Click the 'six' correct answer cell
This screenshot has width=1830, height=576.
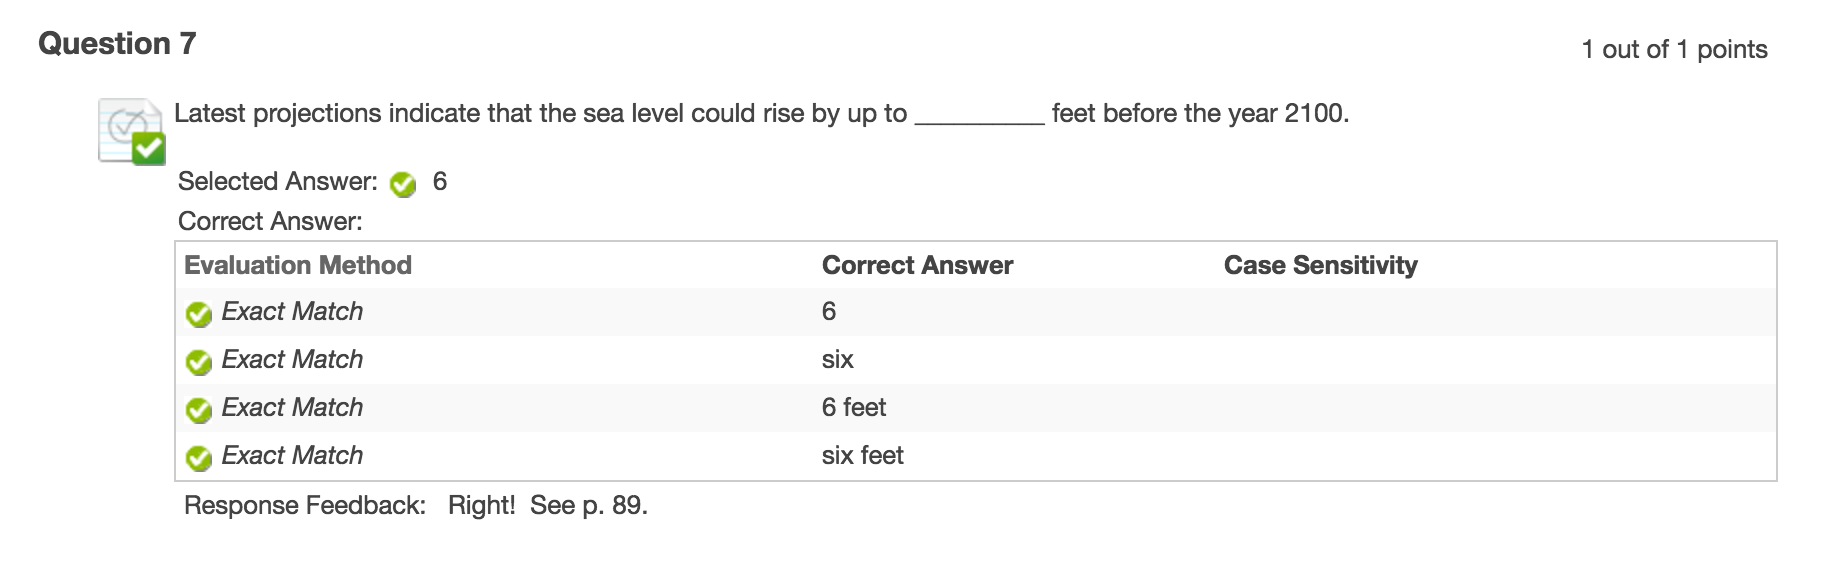pyautogui.click(x=837, y=360)
